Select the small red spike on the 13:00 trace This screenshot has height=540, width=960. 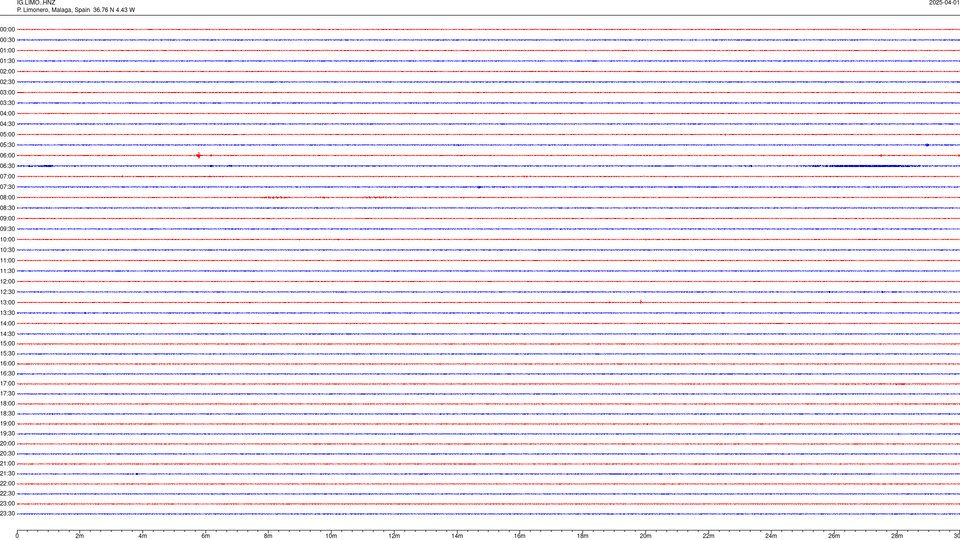tap(641, 302)
